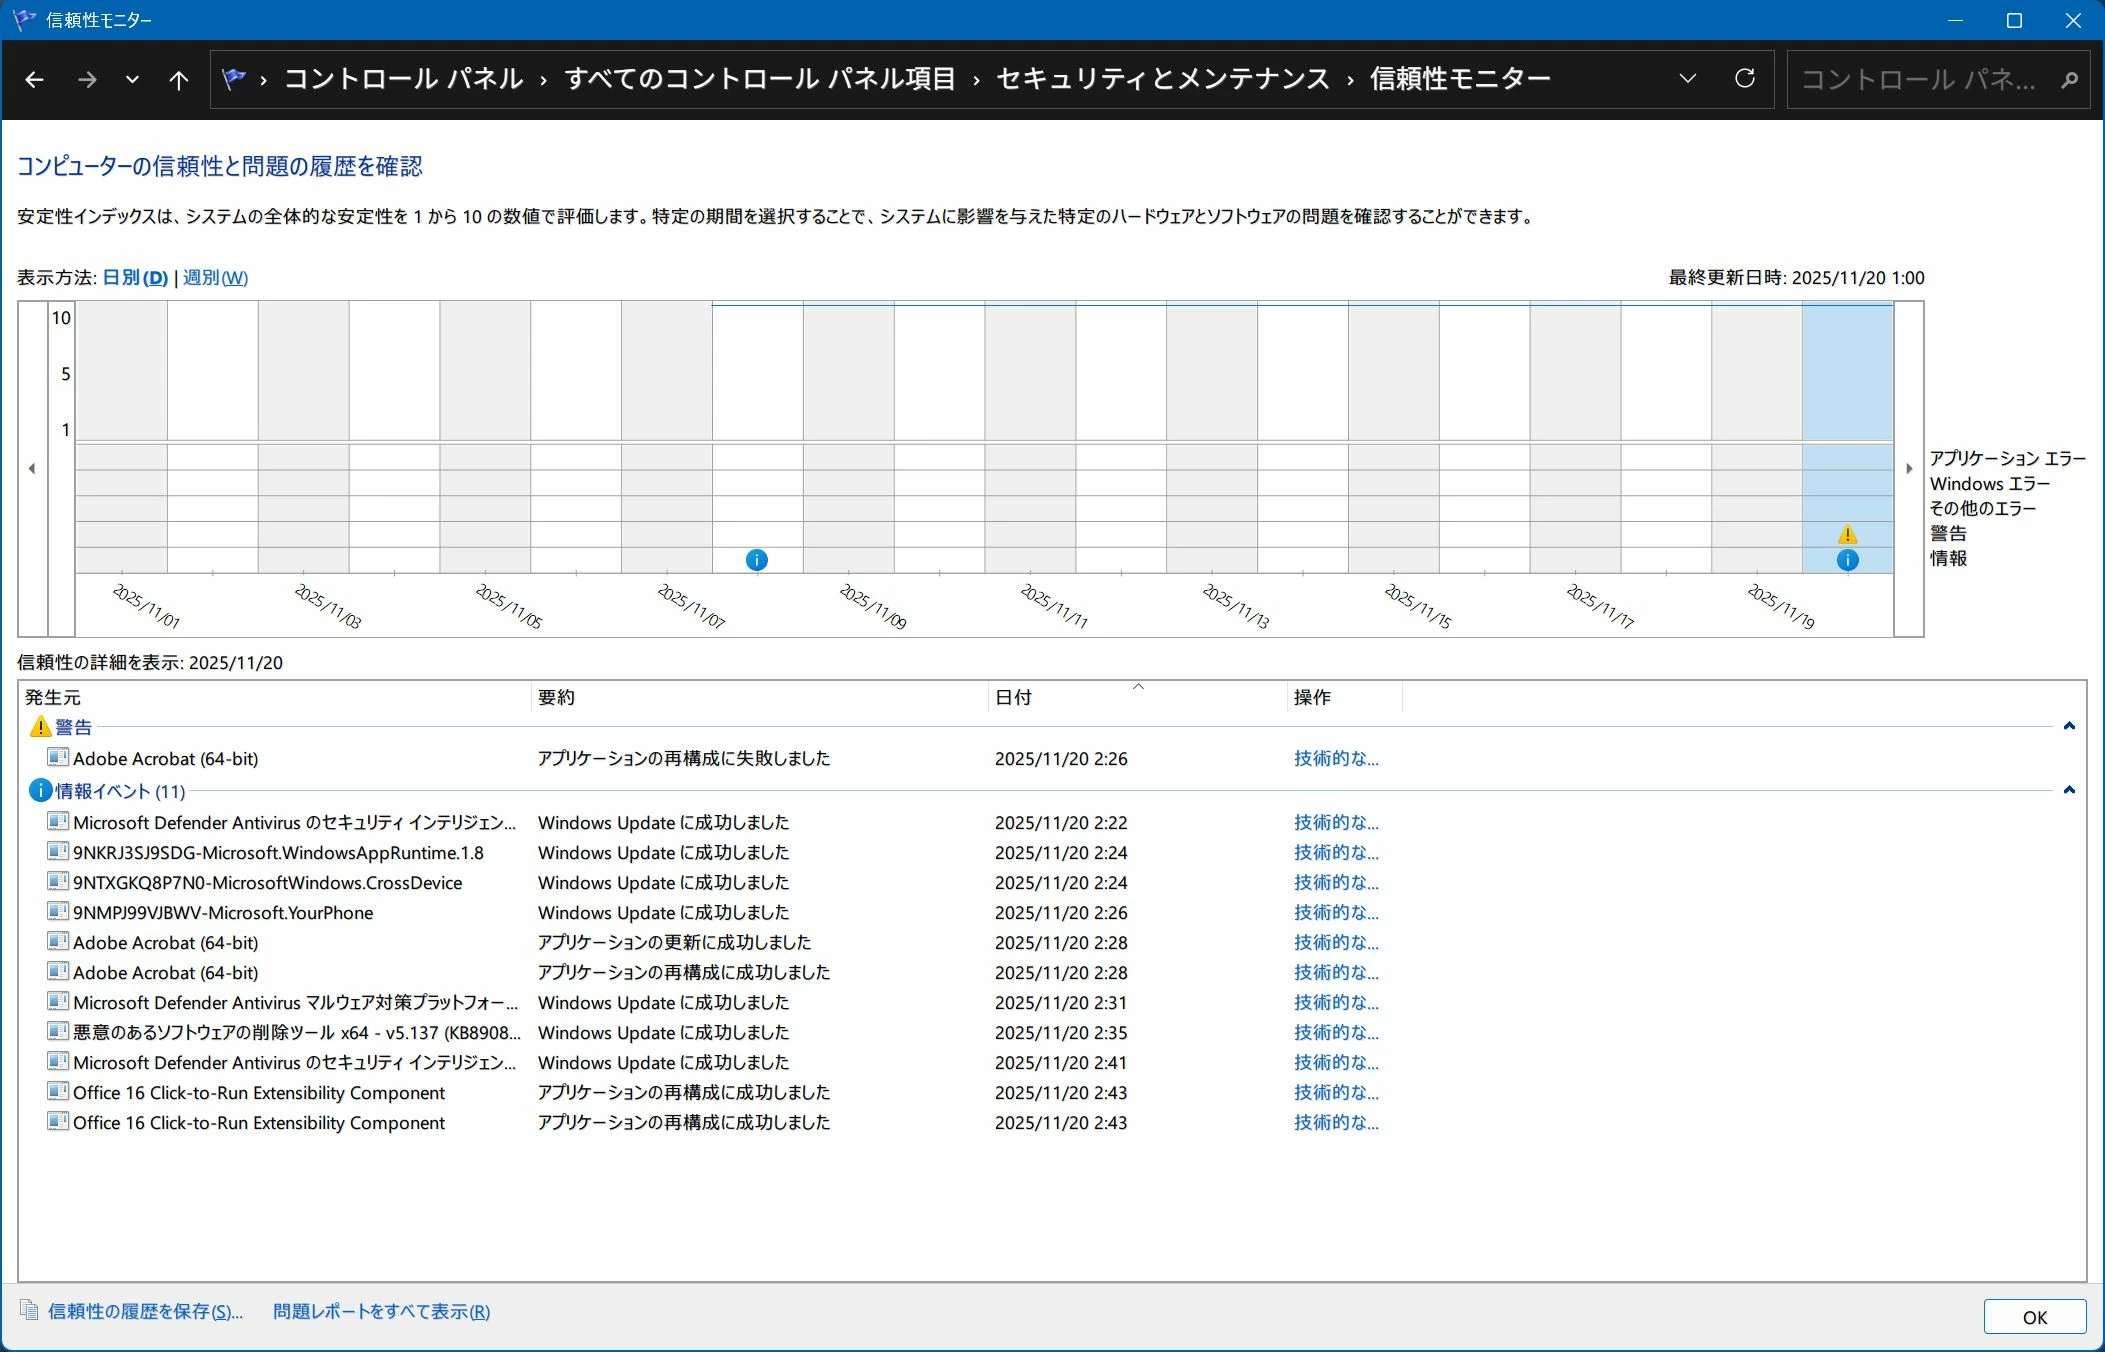Go back with the back arrow
Screen dimensions: 2105x1352
pos(35,80)
